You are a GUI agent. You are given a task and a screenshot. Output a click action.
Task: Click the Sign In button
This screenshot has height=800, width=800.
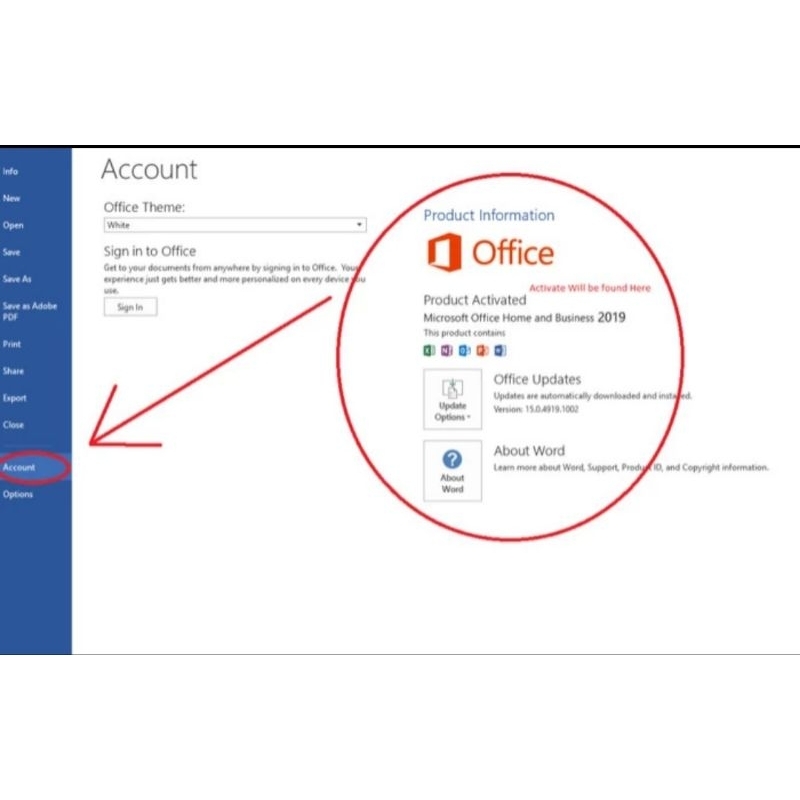click(133, 306)
